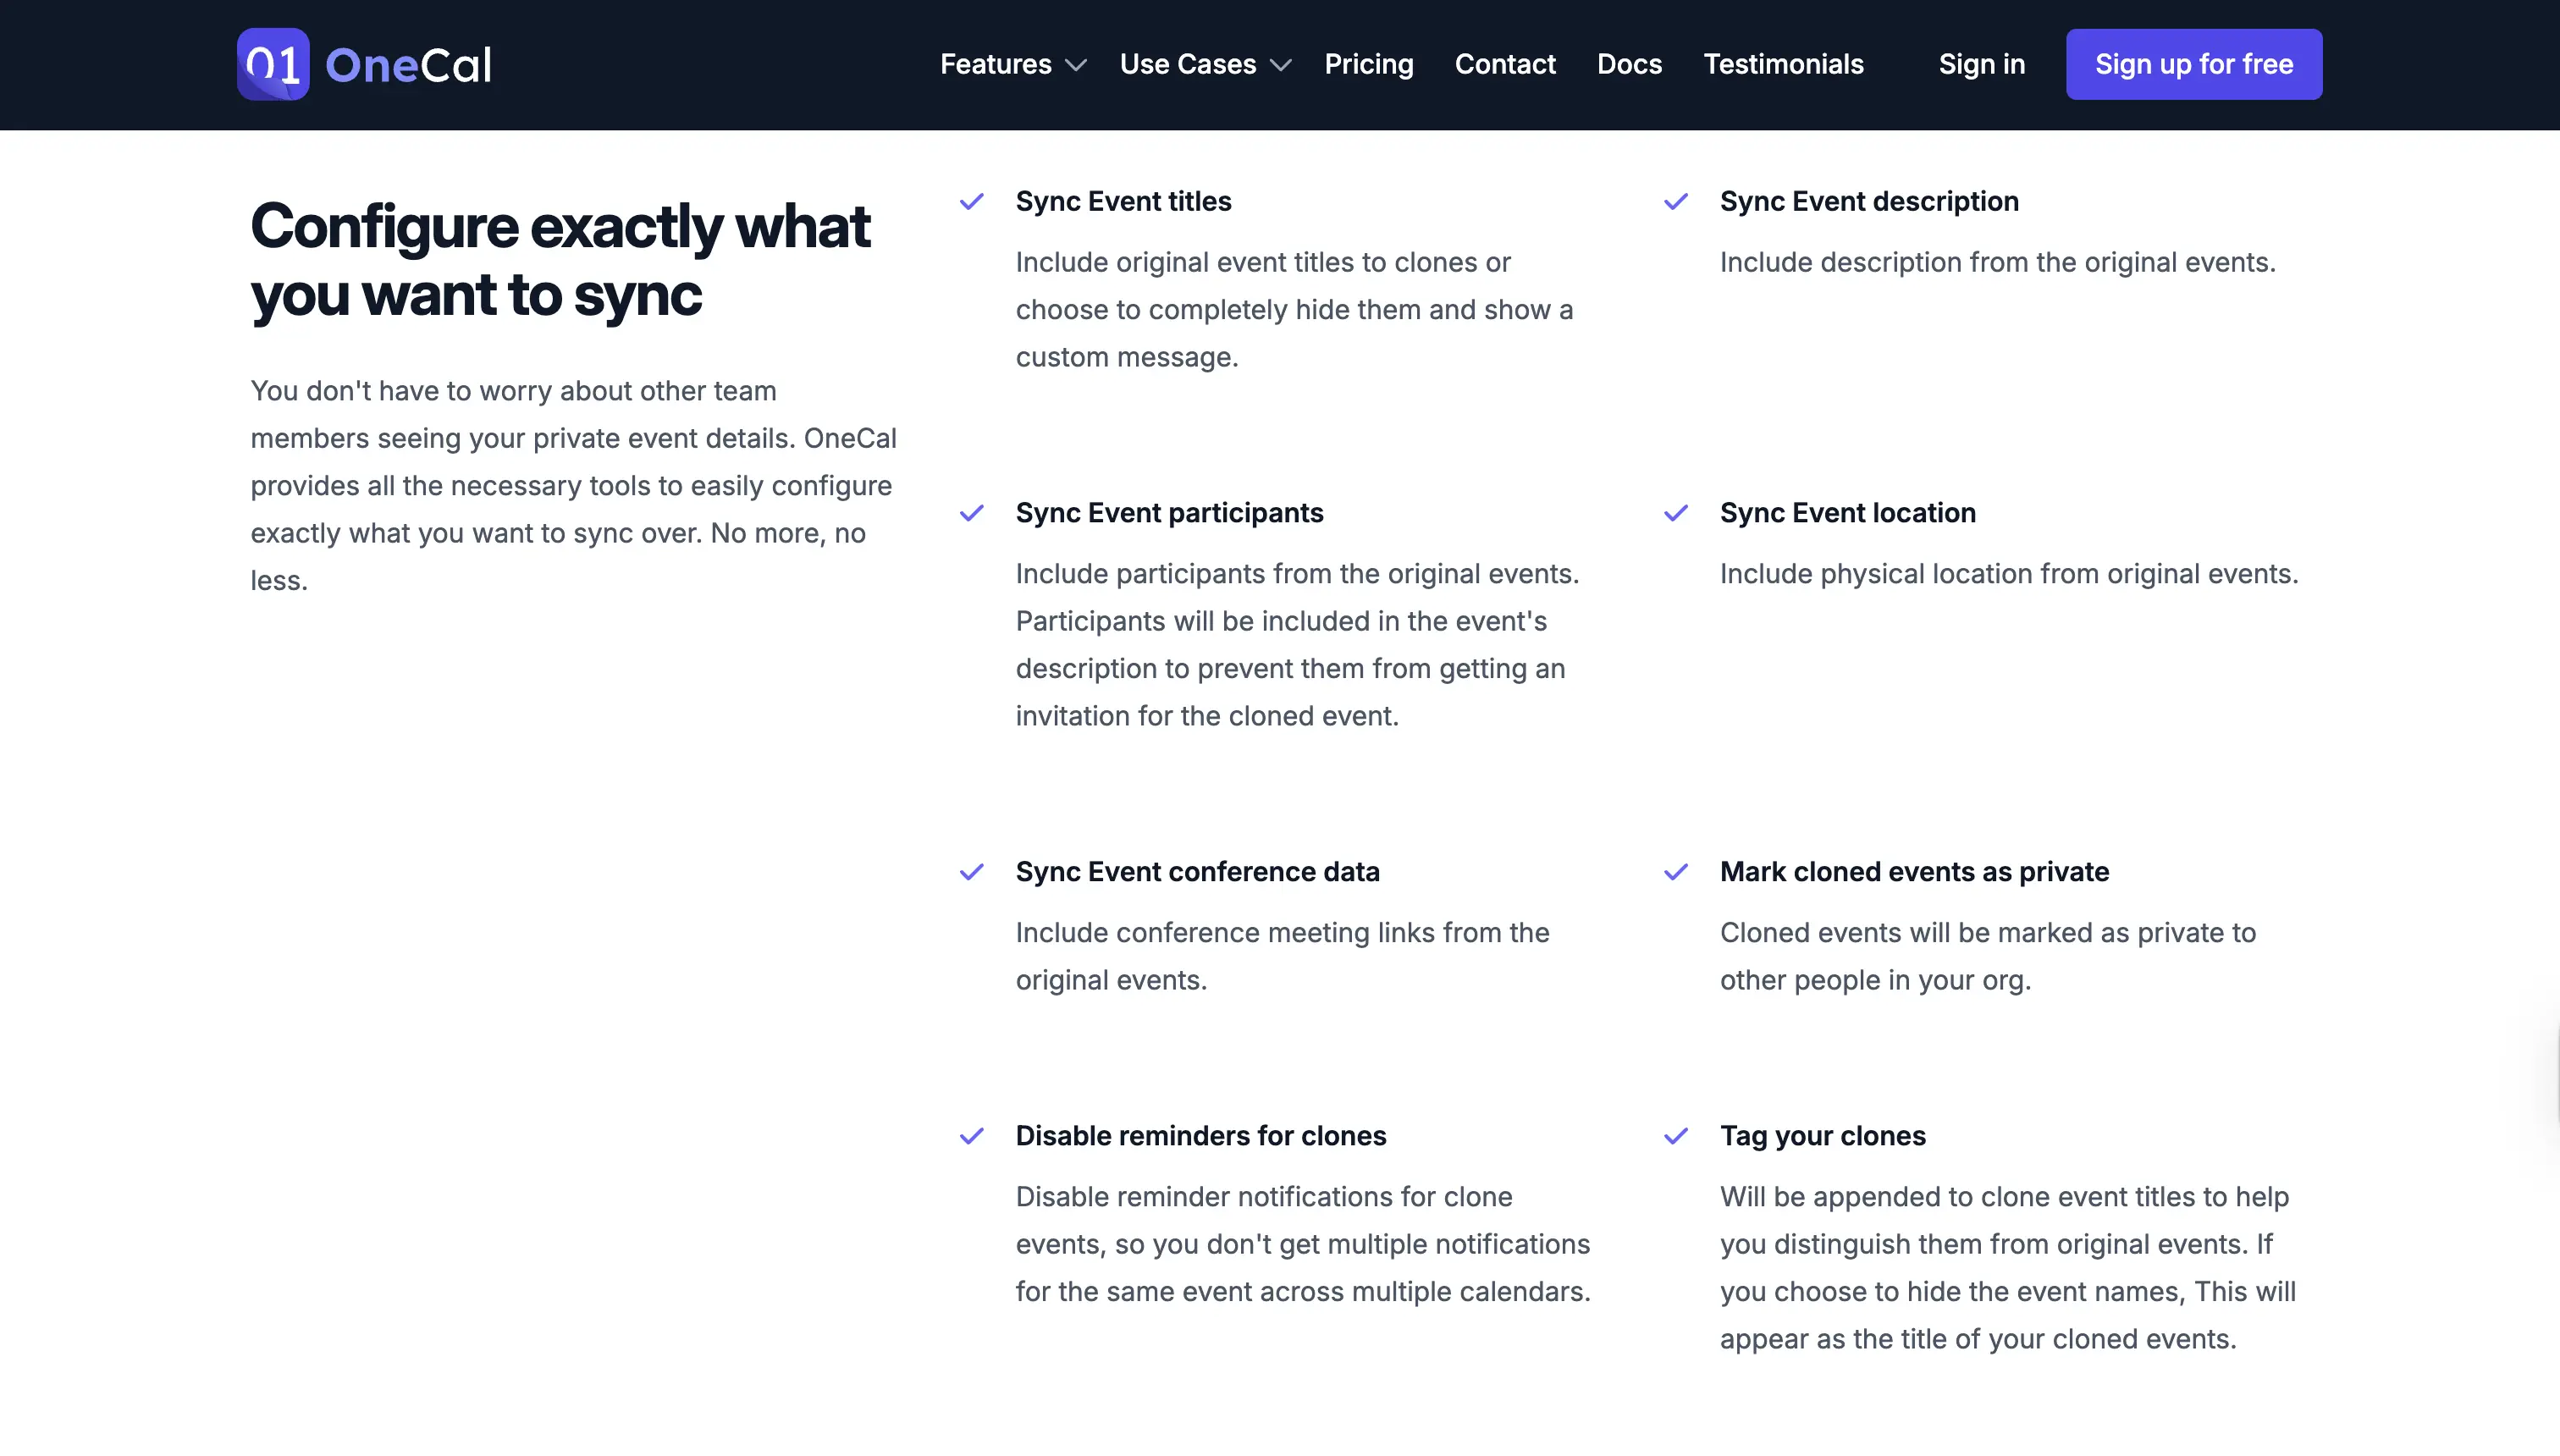Click the checkmark beside Sync Event location
The width and height of the screenshot is (2560, 1456).
pyautogui.click(x=1676, y=514)
